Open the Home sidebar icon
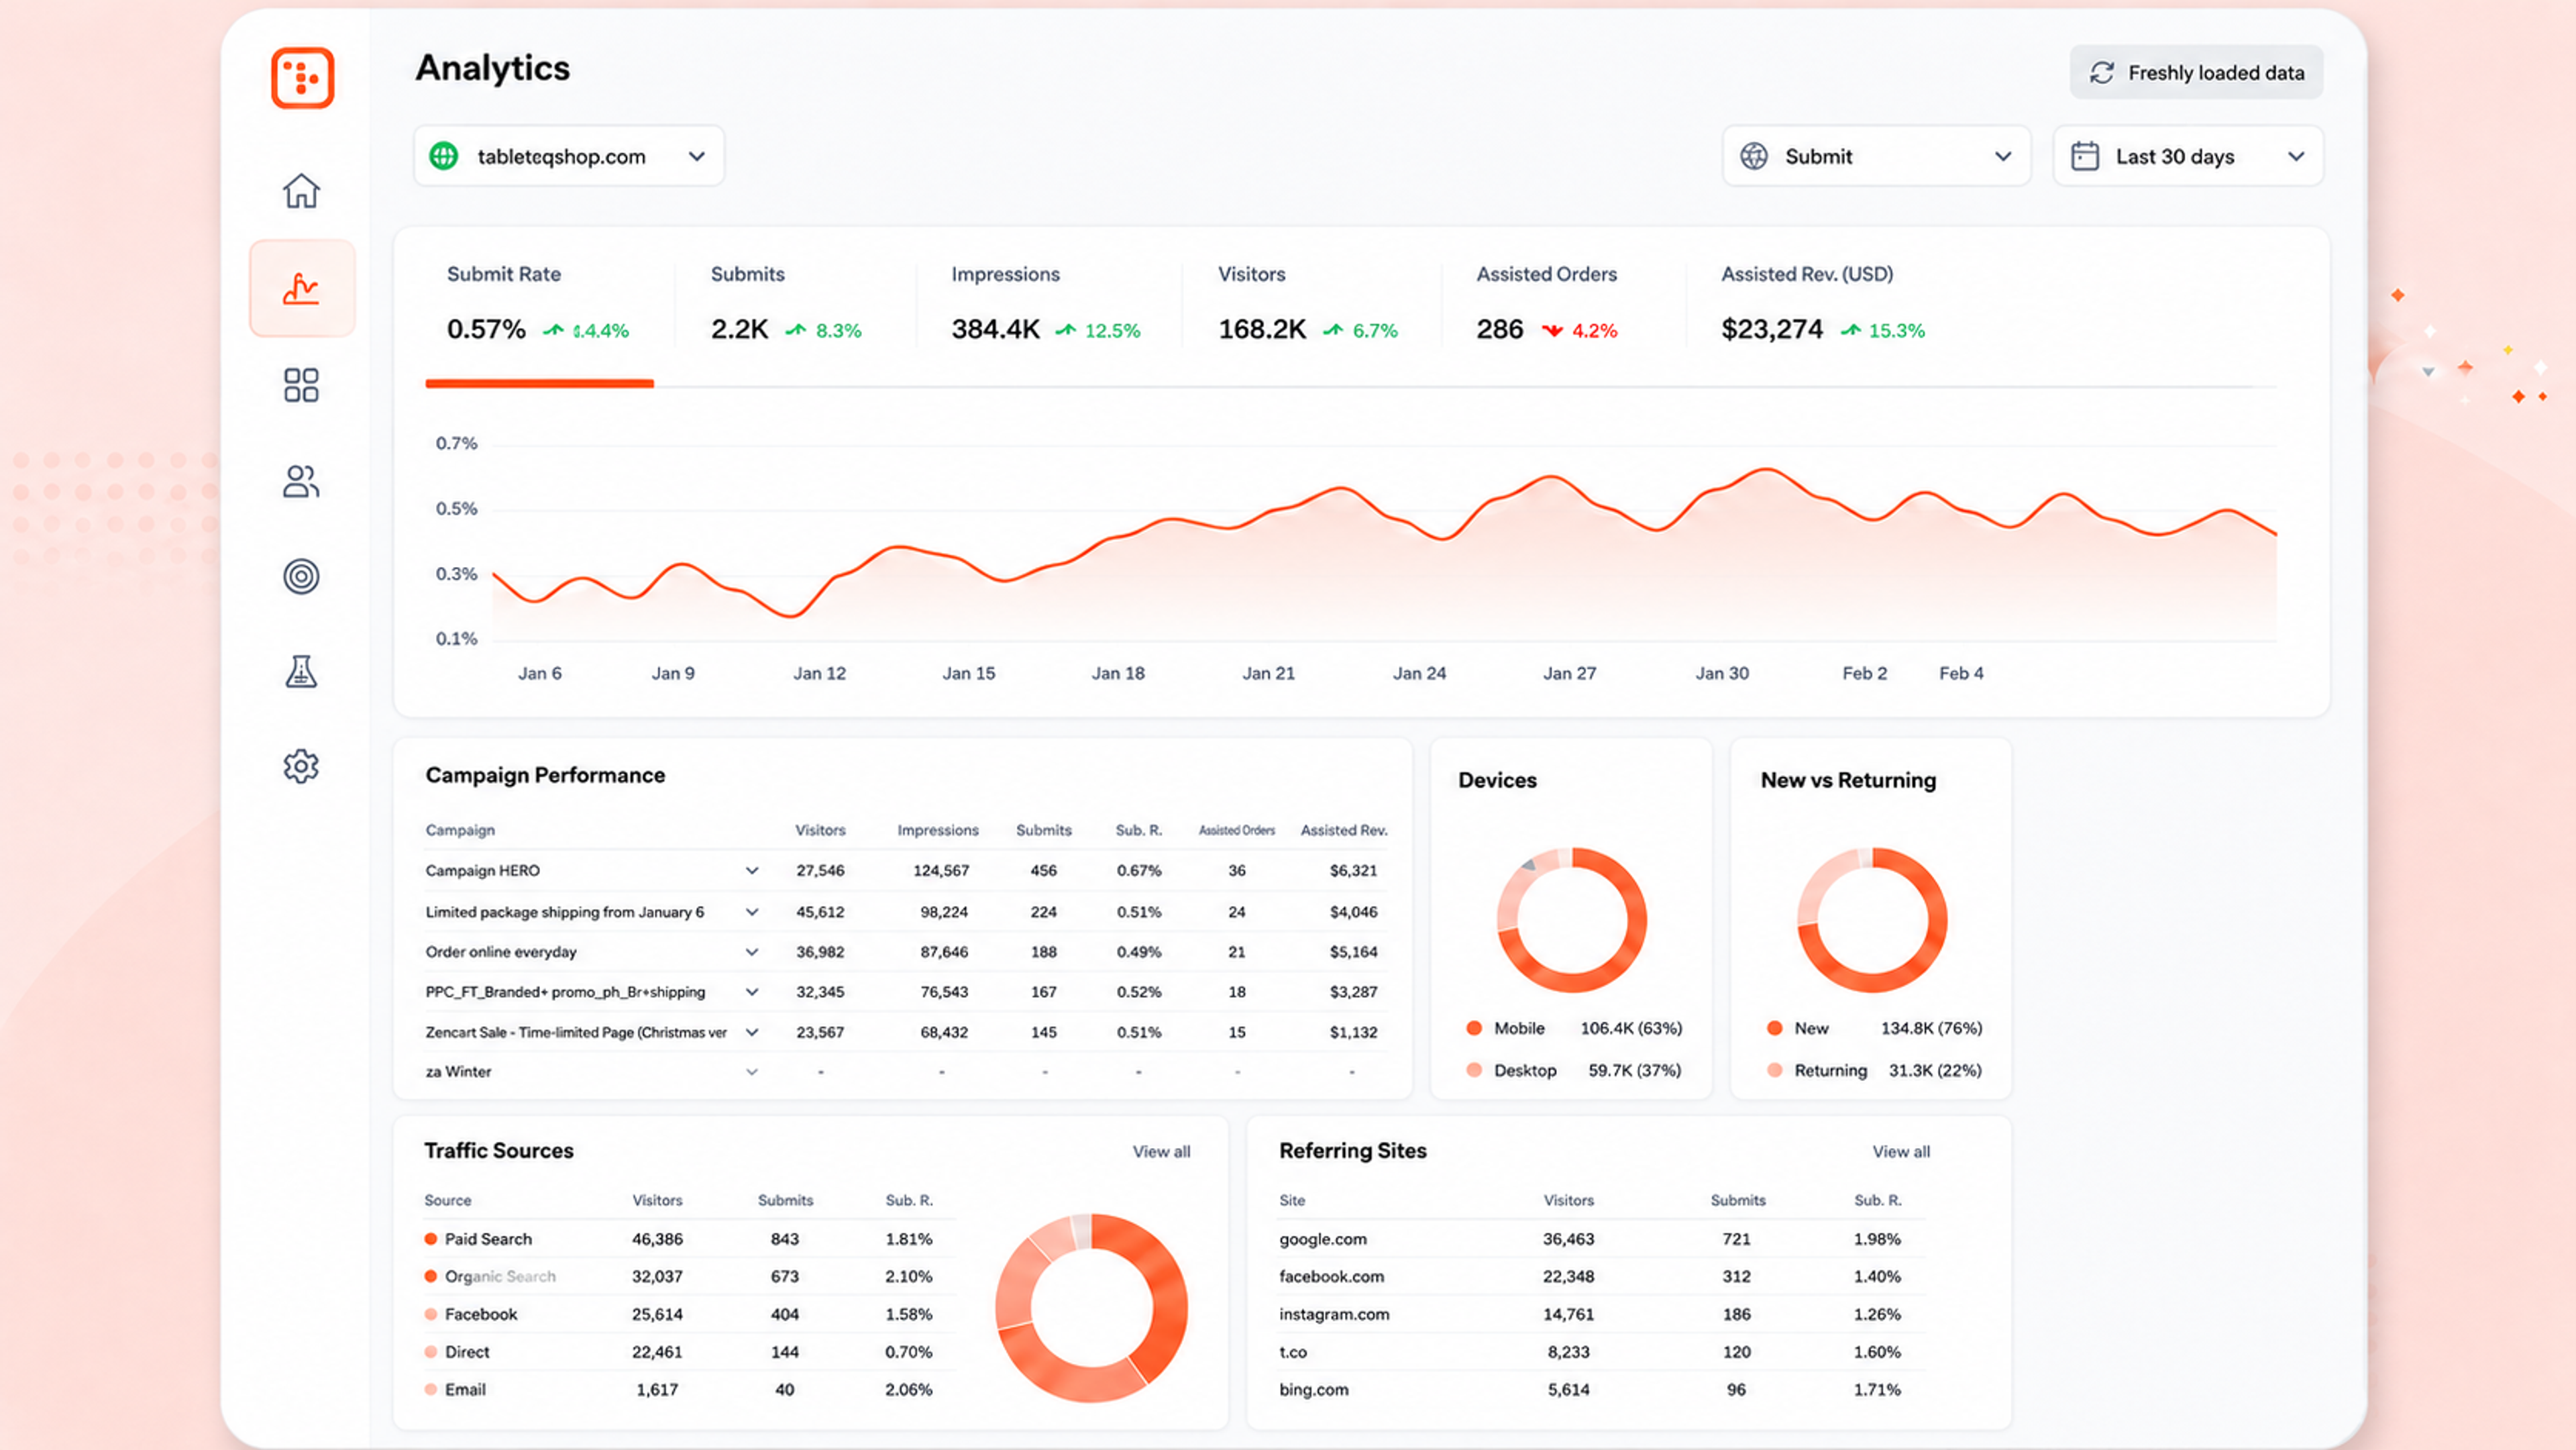 coord(301,191)
